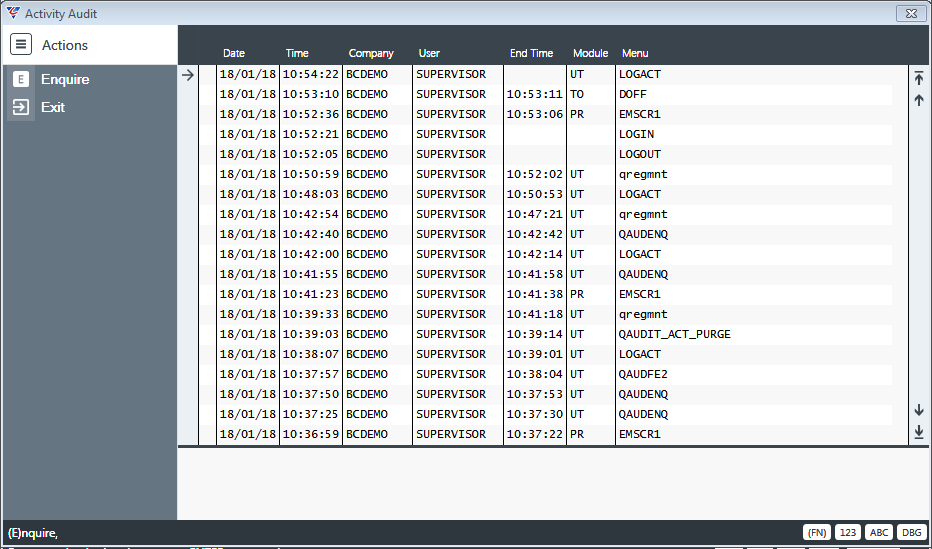Select the Enquire action label
The width and height of the screenshot is (932, 549).
pyautogui.click(x=65, y=79)
